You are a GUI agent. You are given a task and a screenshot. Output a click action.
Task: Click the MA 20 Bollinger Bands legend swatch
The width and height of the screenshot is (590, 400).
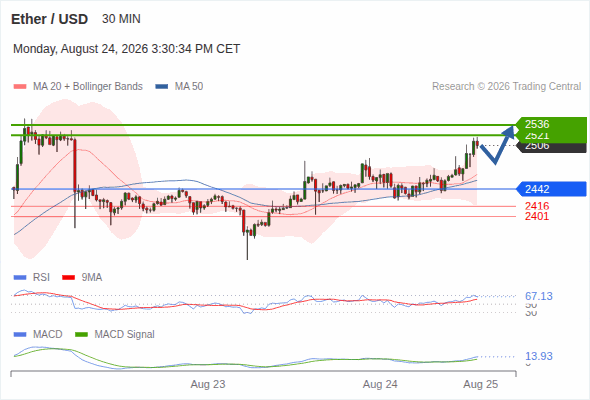(20, 87)
